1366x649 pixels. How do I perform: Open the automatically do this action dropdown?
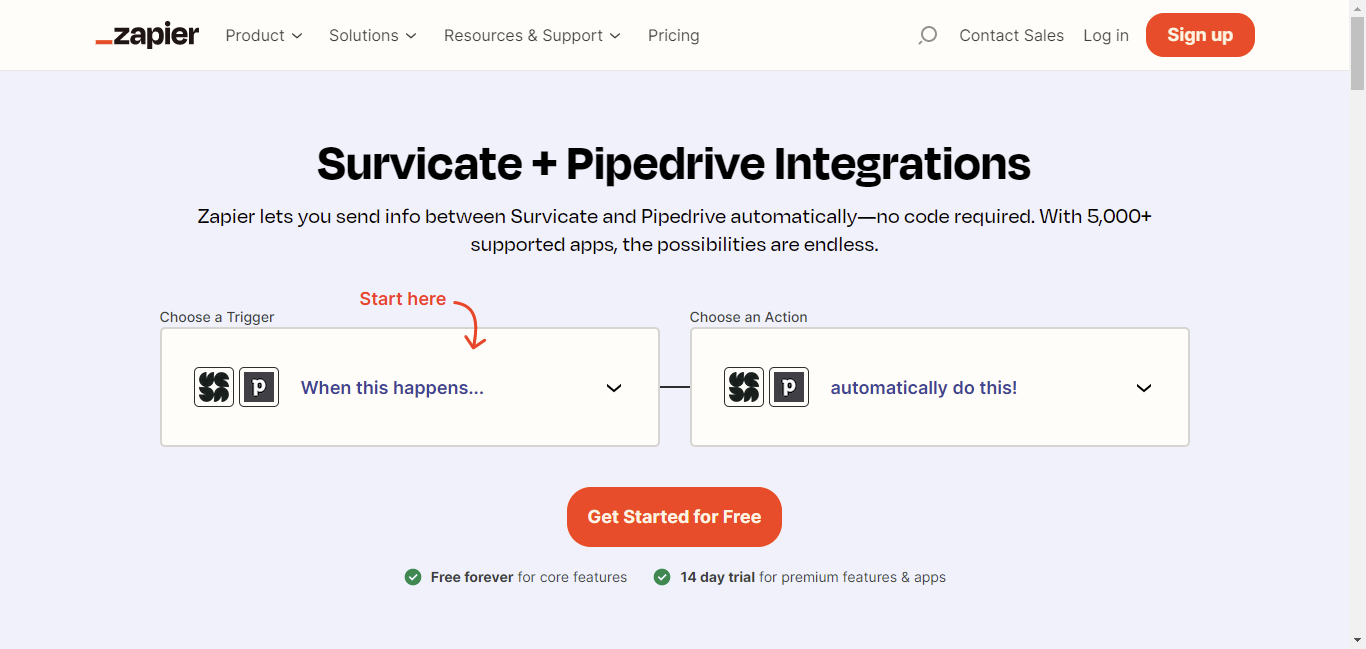pos(1143,387)
